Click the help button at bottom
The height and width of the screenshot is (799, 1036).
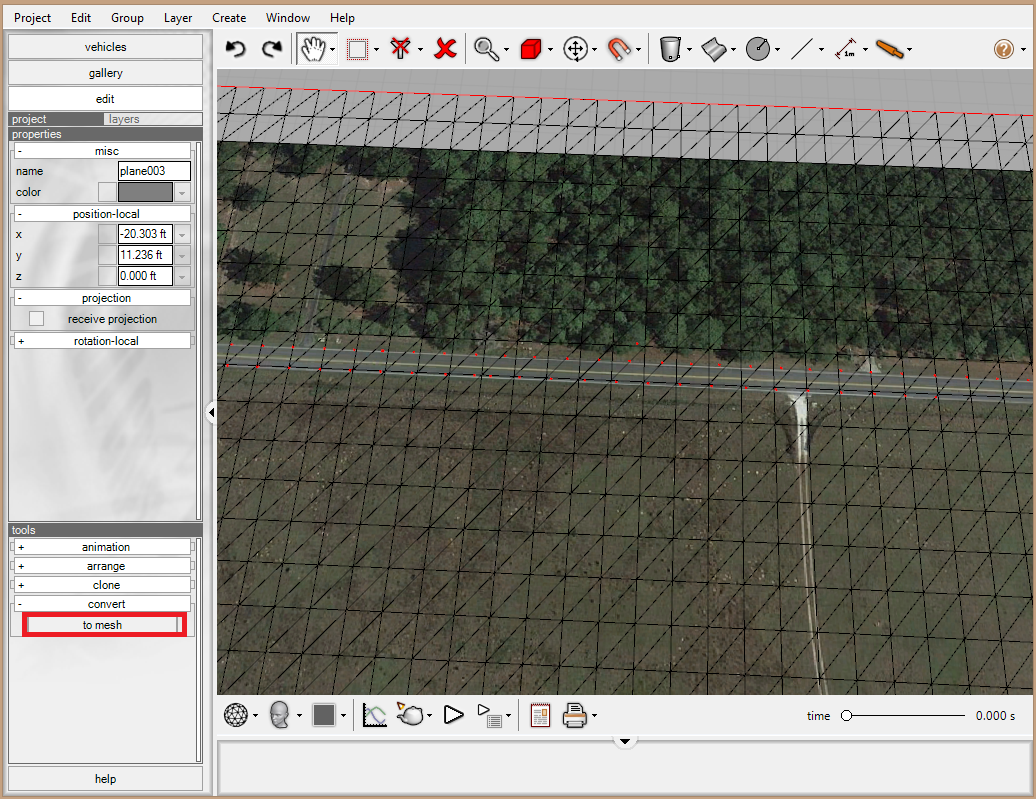pos(106,779)
